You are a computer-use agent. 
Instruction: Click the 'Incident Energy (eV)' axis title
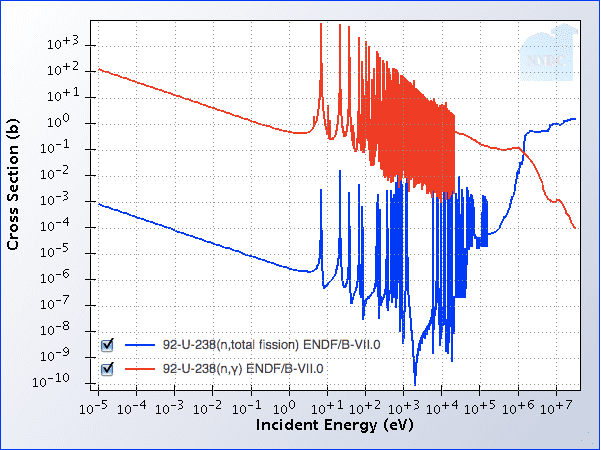click(335, 425)
